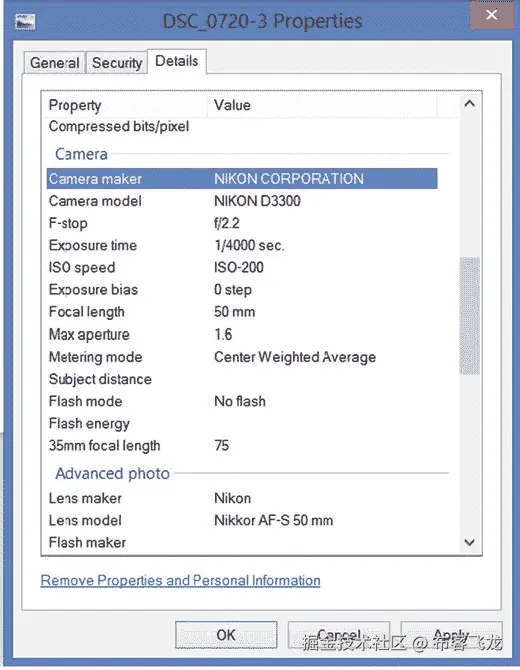This screenshot has width=520, height=670.
Task: Select the F-stop property row
Action: coord(242,223)
